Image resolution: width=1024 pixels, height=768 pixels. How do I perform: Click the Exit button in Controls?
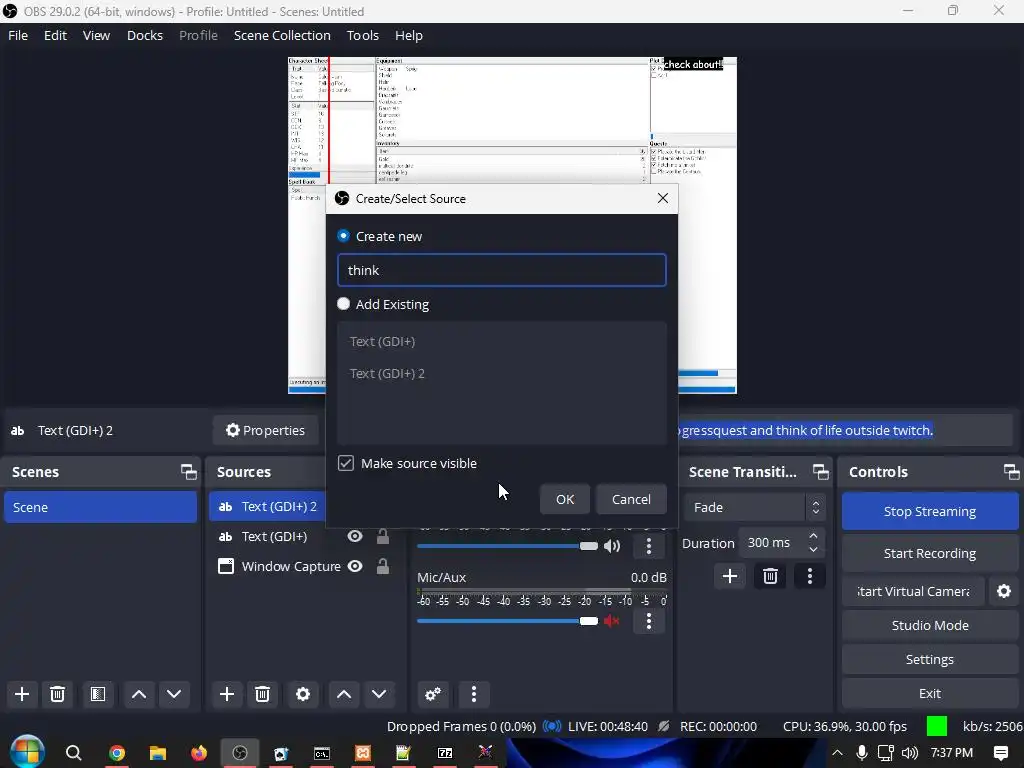(930, 694)
